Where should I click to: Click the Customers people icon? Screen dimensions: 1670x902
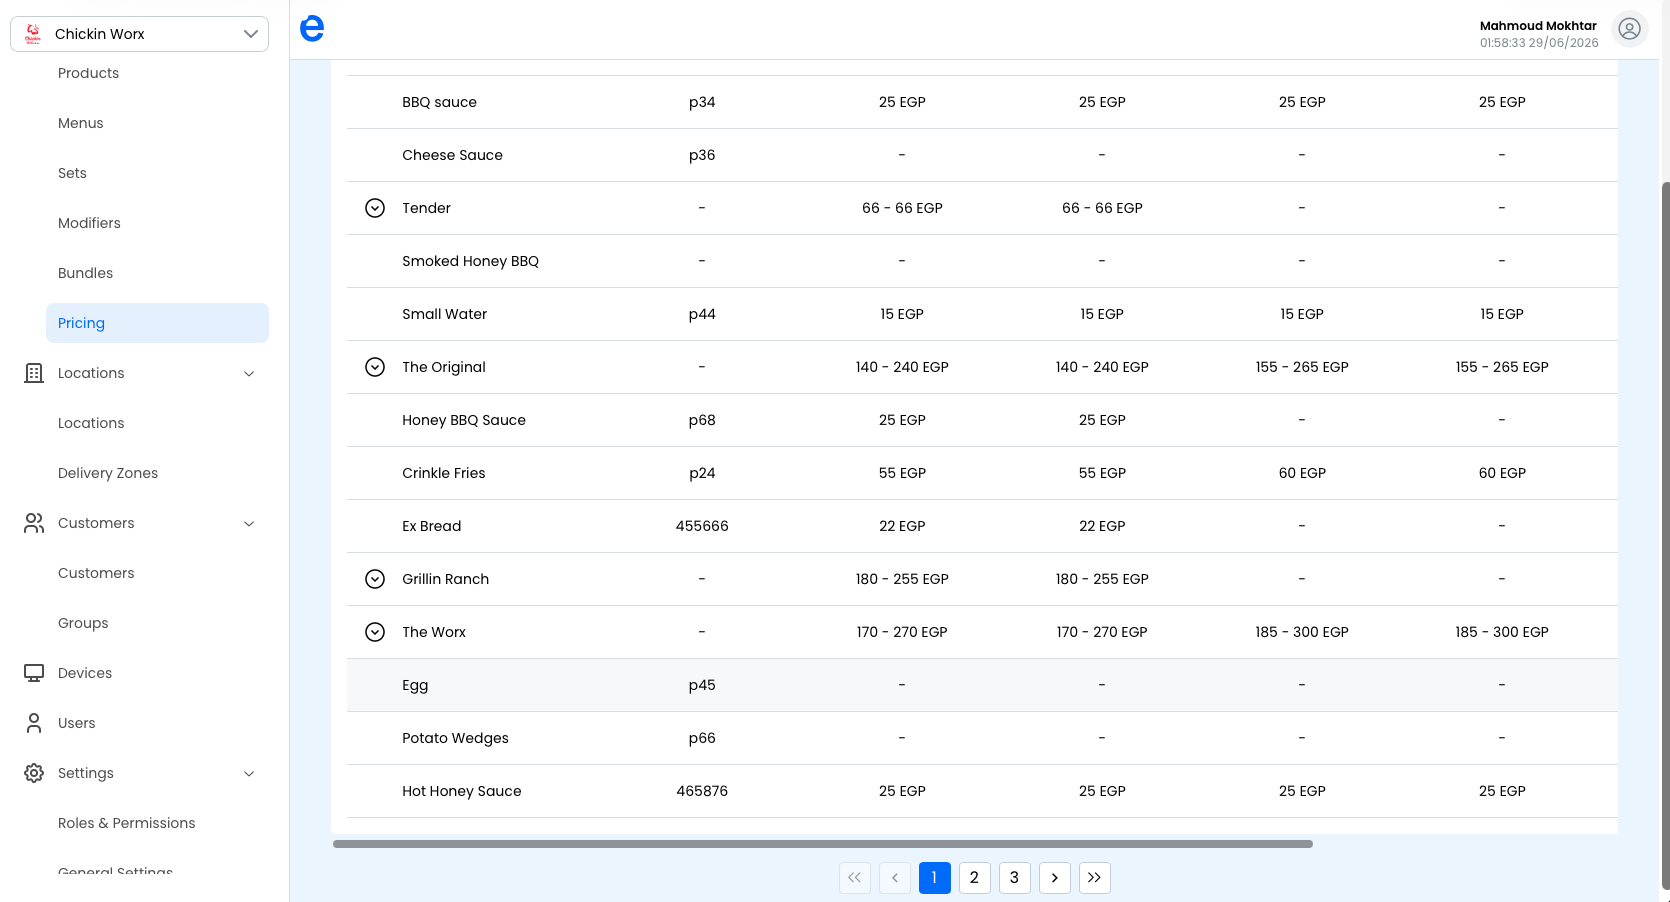click(34, 523)
